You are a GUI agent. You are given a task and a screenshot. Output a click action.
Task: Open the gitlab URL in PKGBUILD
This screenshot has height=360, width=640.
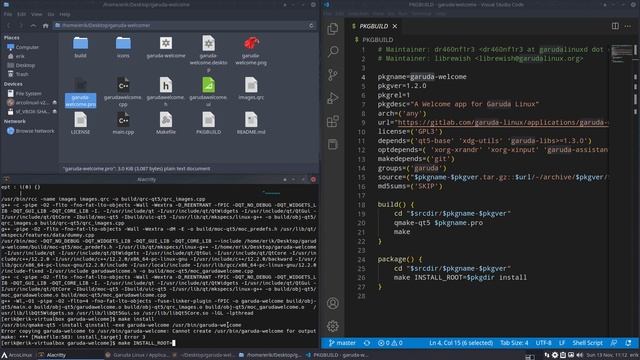[503, 122]
